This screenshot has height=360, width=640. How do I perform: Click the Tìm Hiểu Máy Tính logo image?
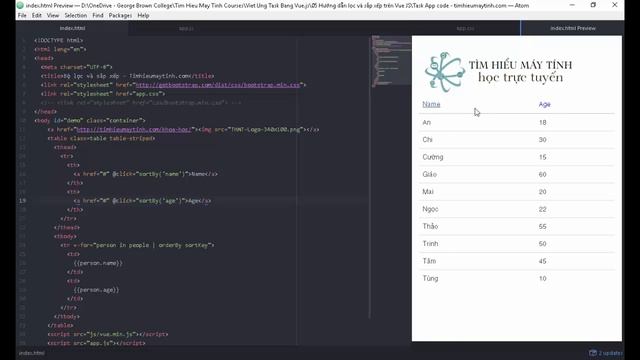(x=499, y=72)
